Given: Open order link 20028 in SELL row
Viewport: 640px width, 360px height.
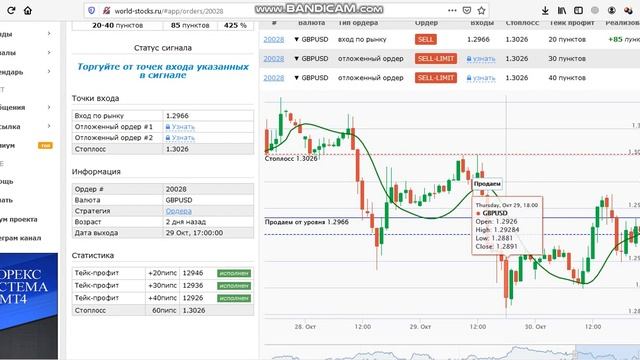Looking at the screenshot, I should coord(273,40).
